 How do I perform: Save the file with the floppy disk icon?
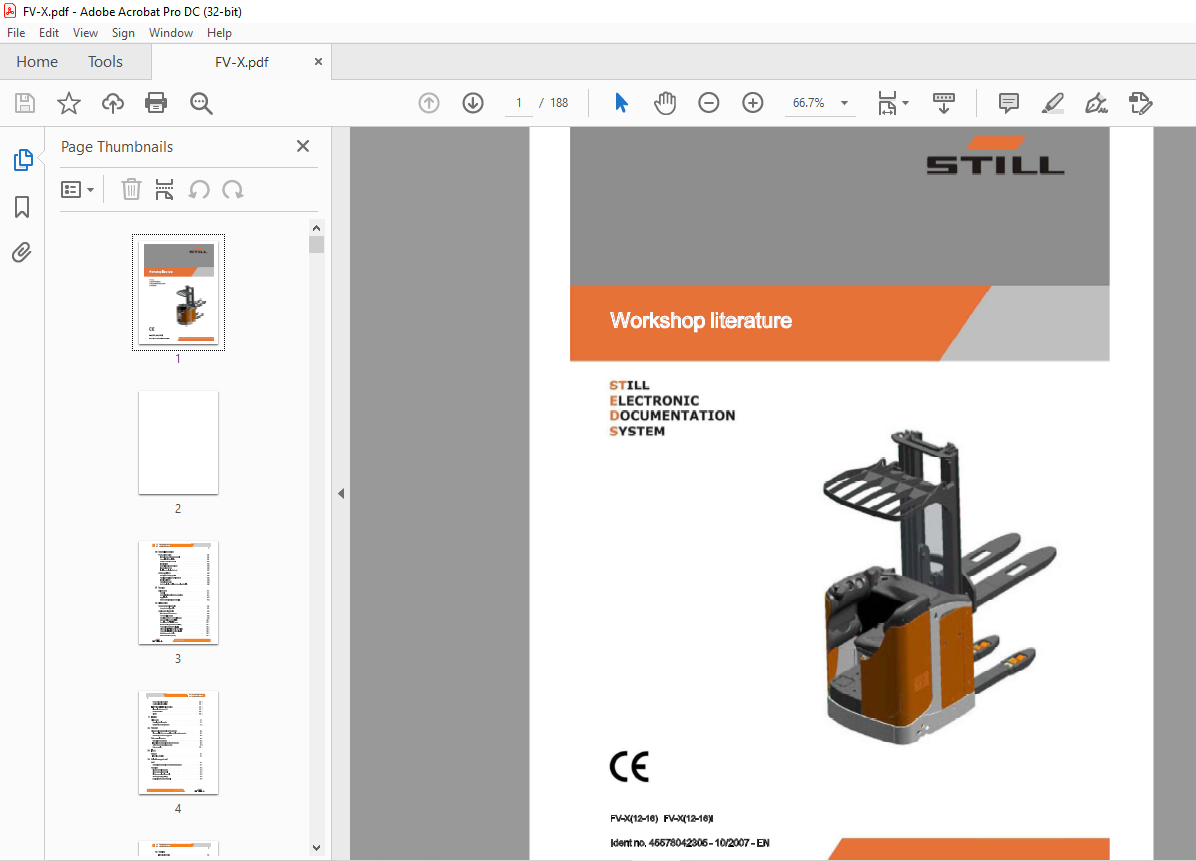pos(25,103)
